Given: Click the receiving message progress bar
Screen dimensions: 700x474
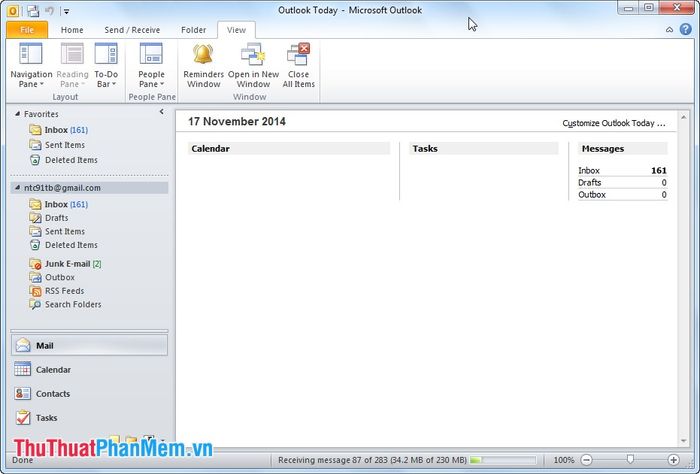Looking at the screenshot, I should coord(503,460).
